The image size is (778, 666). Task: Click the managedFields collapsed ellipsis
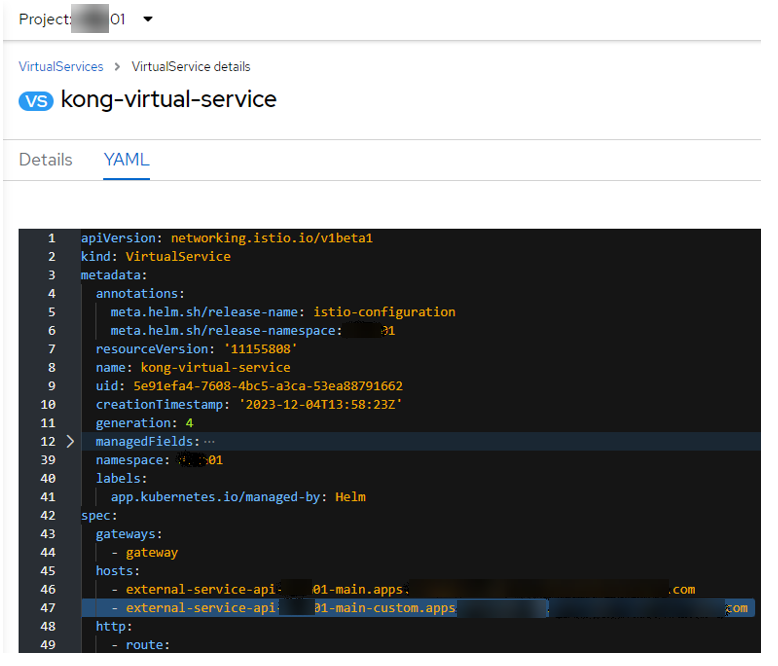pyautogui.click(x=209, y=442)
